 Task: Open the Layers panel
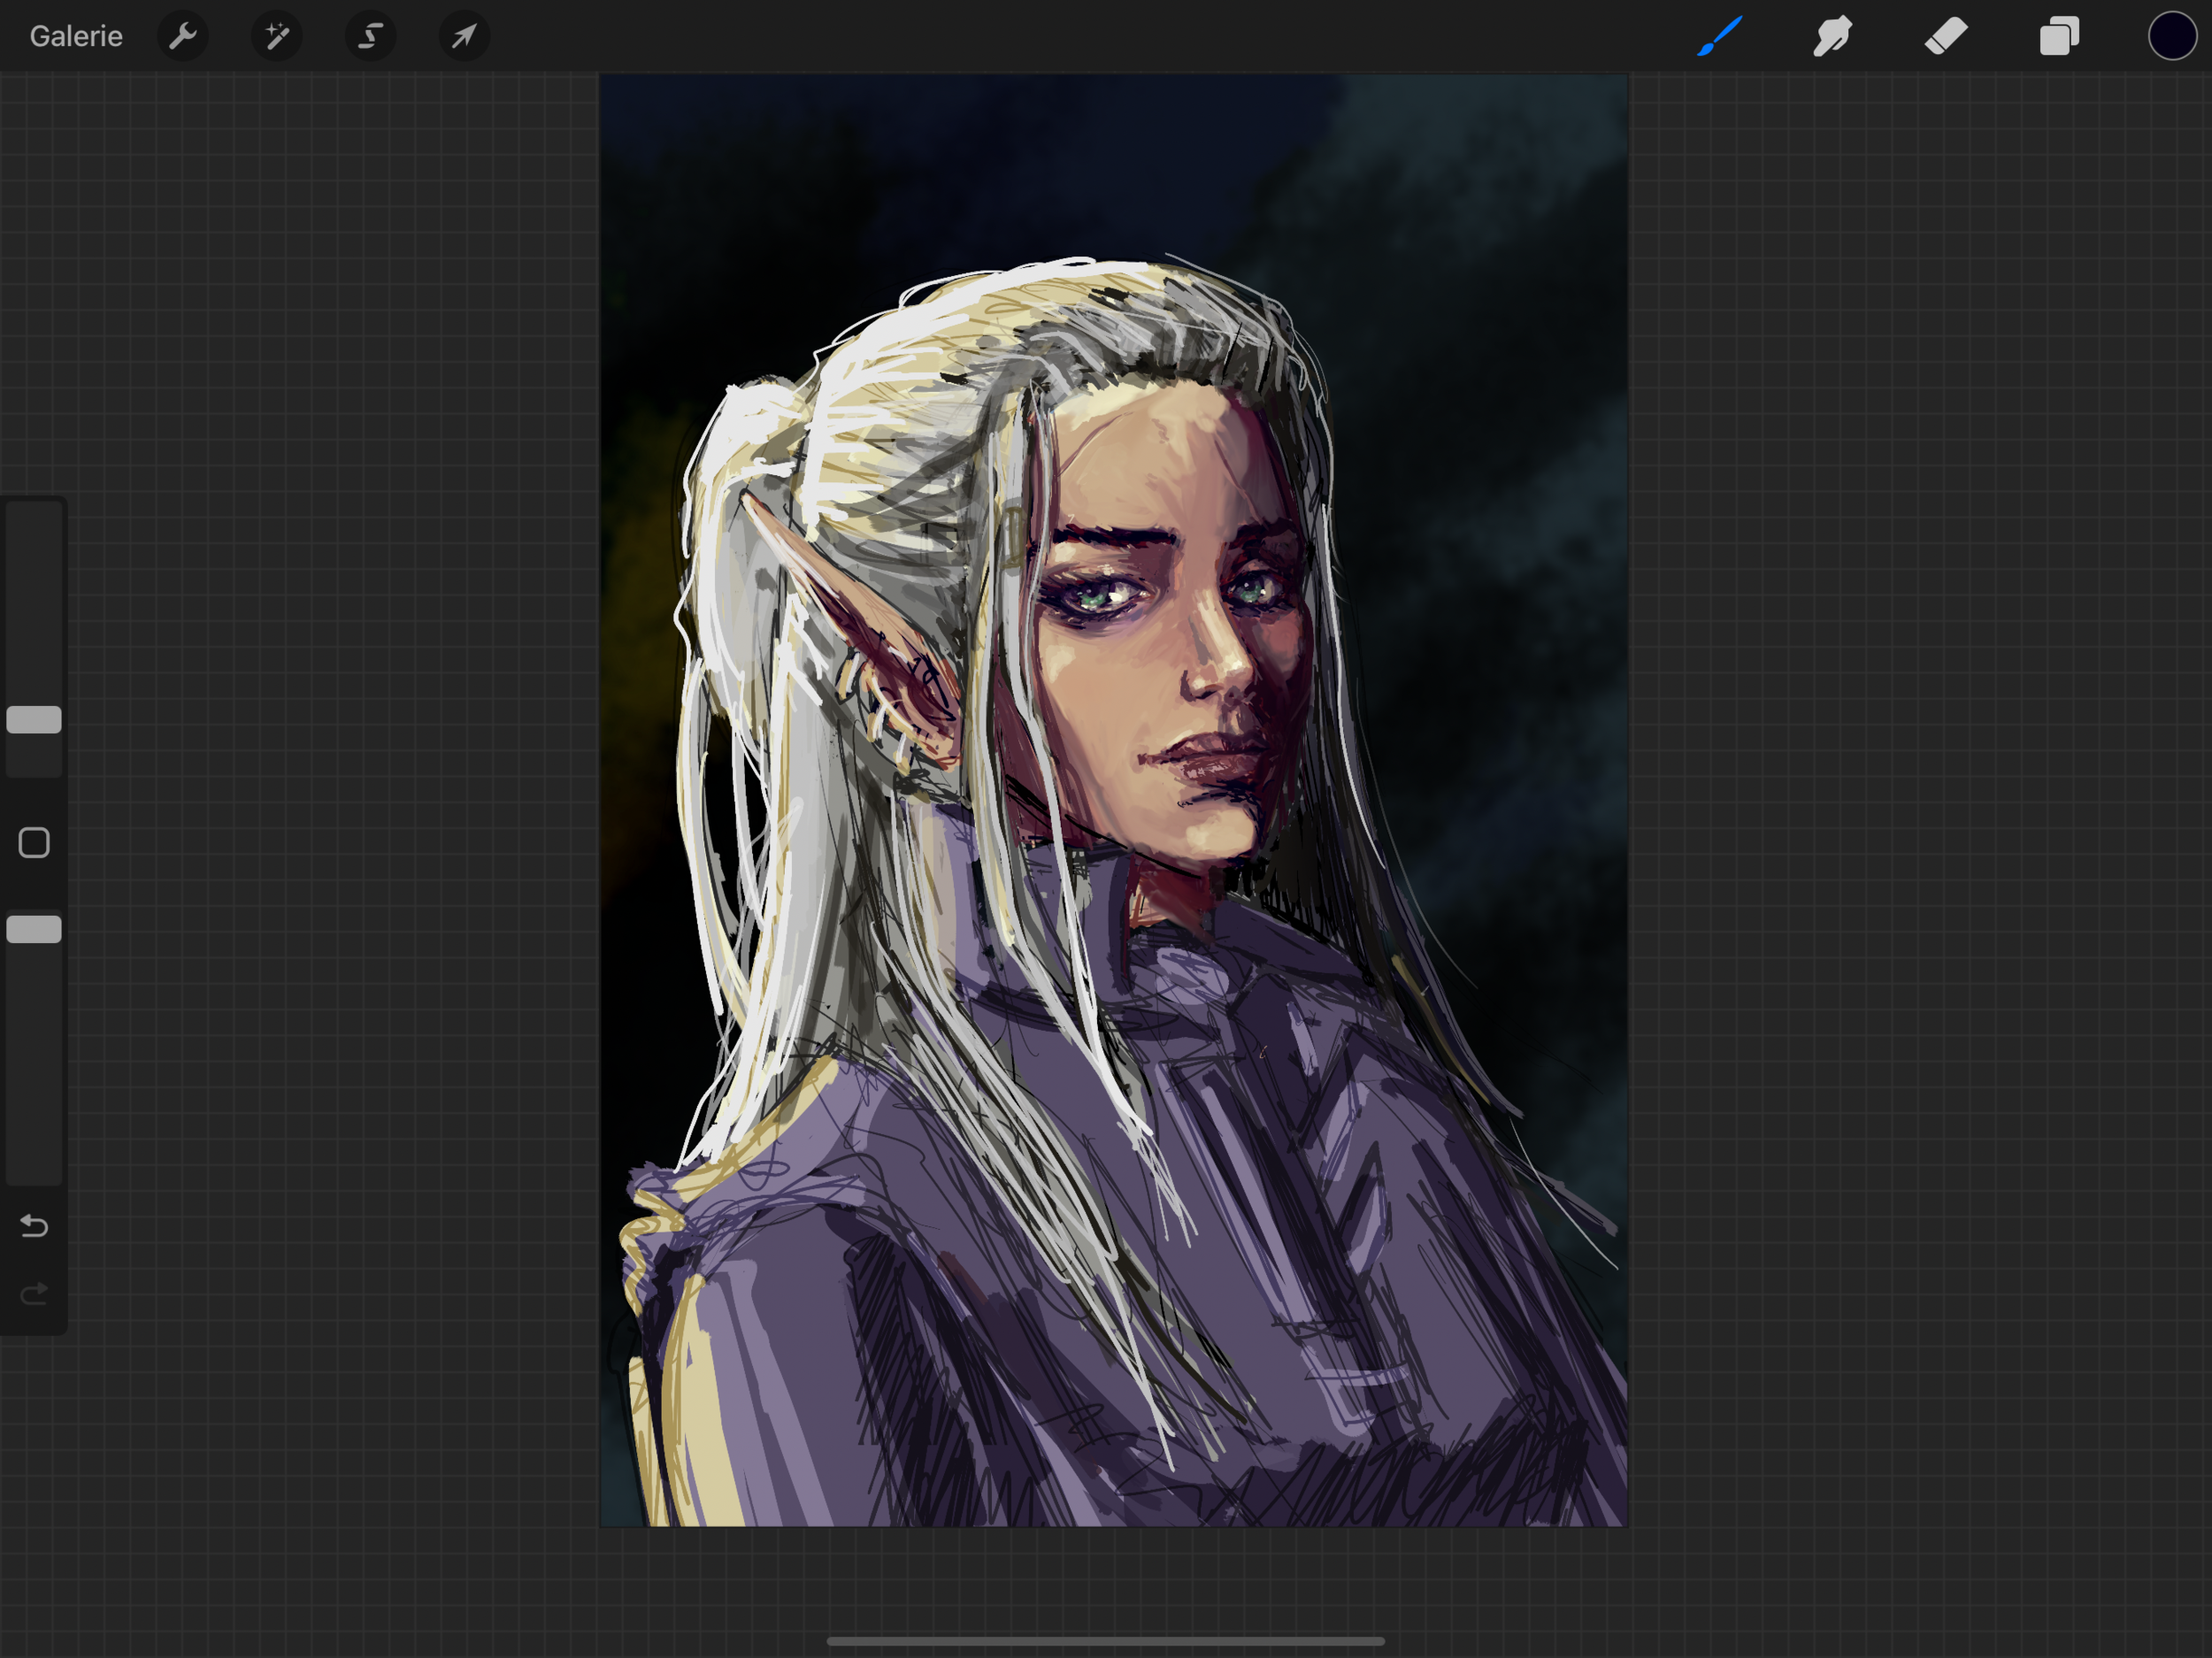2059,37
